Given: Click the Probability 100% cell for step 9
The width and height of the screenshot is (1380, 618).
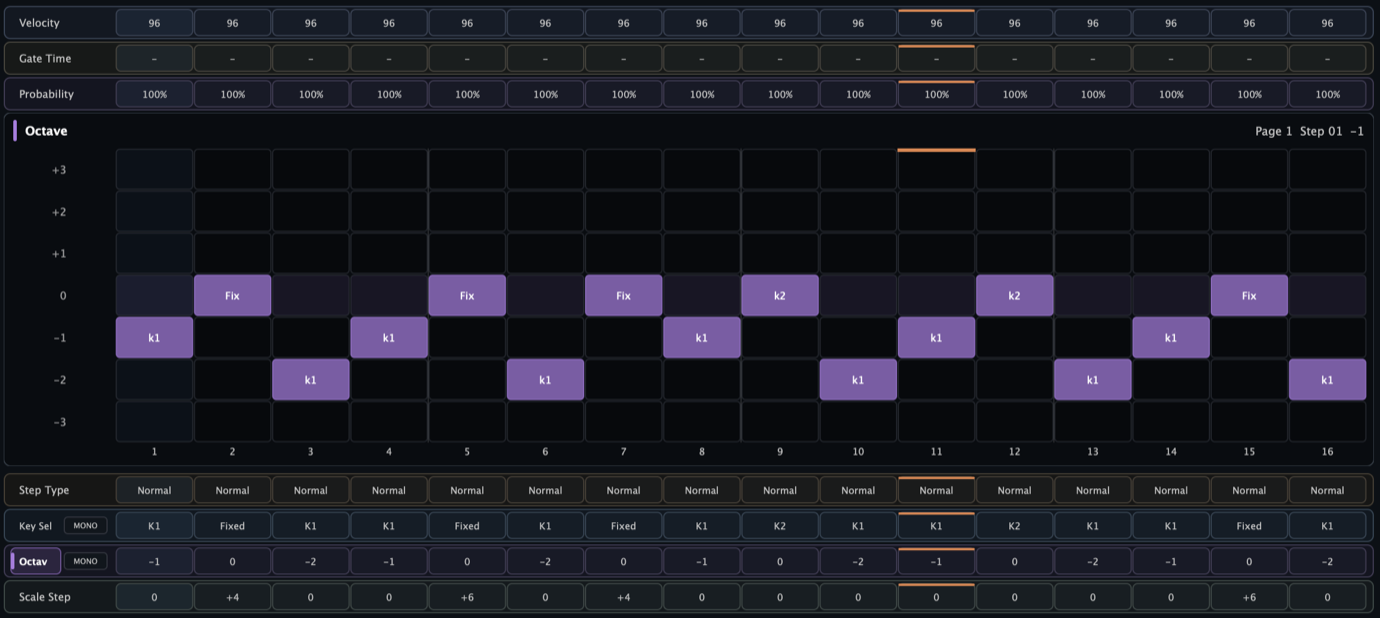Looking at the screenshot, I should [780, 94].
